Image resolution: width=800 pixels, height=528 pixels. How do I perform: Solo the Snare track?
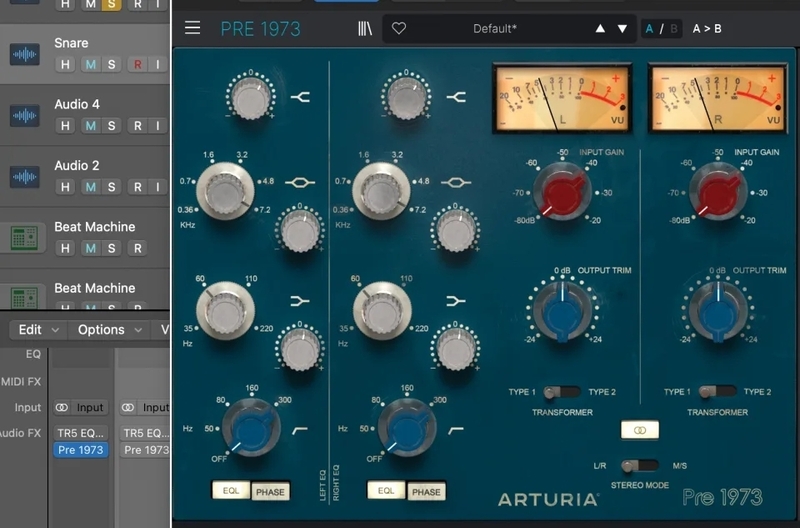click(x=111, y=64)
